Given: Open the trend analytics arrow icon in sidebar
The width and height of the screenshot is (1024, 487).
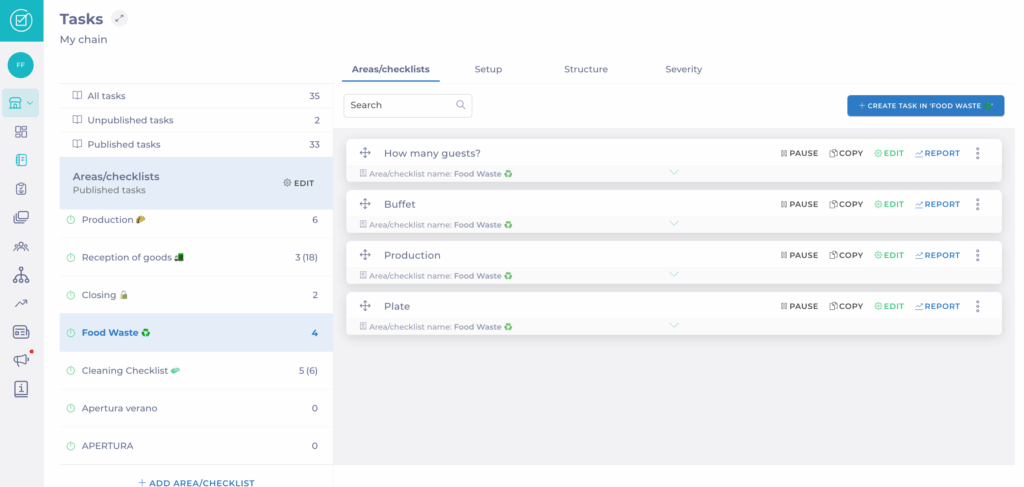Looking at the screenshot, I should click(21, 303).
